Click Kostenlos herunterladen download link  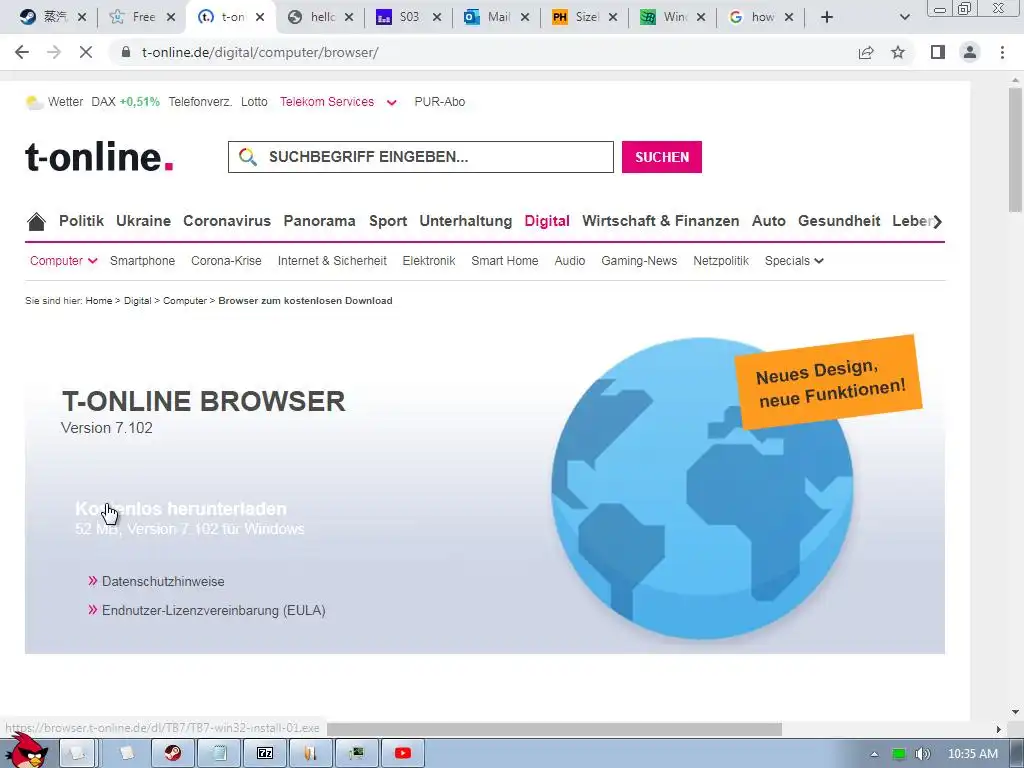pos(181,509)
